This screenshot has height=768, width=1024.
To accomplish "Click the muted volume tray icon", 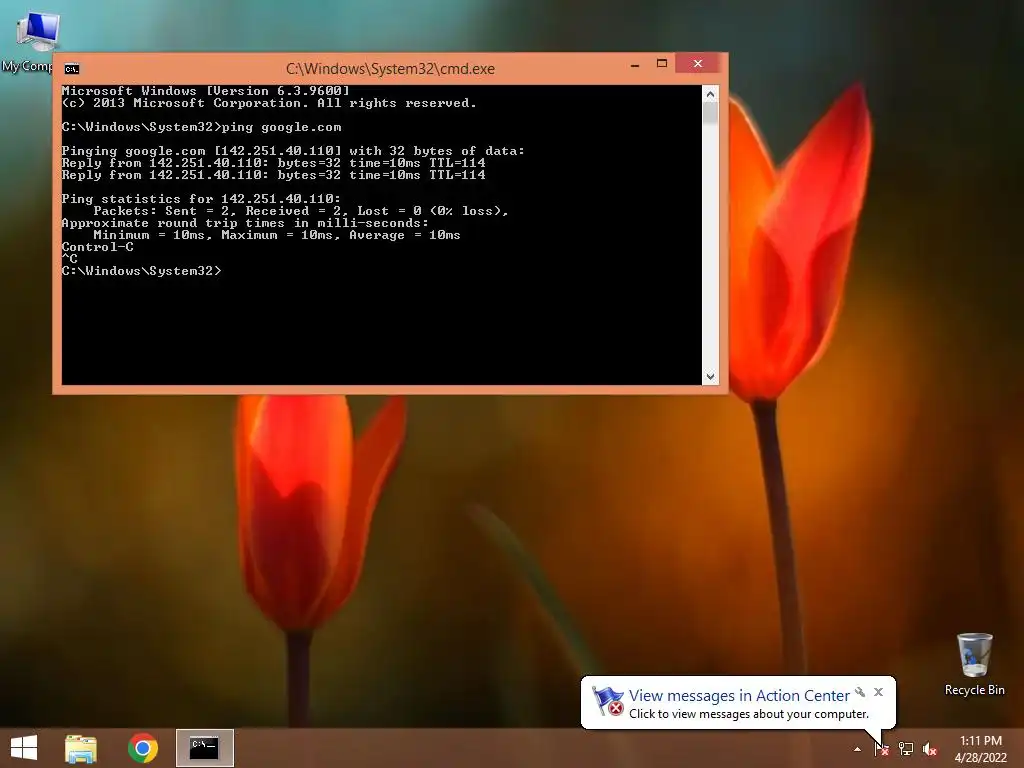I will (929, 748).
